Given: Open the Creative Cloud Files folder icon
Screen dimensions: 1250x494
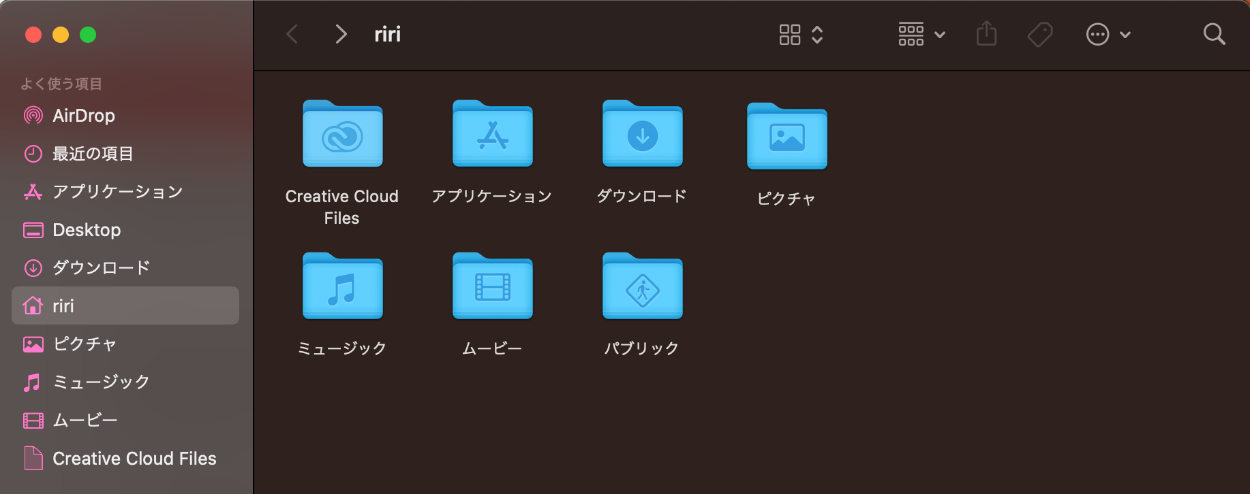Looking at the screenshot, I should click(x=342, y=134).
